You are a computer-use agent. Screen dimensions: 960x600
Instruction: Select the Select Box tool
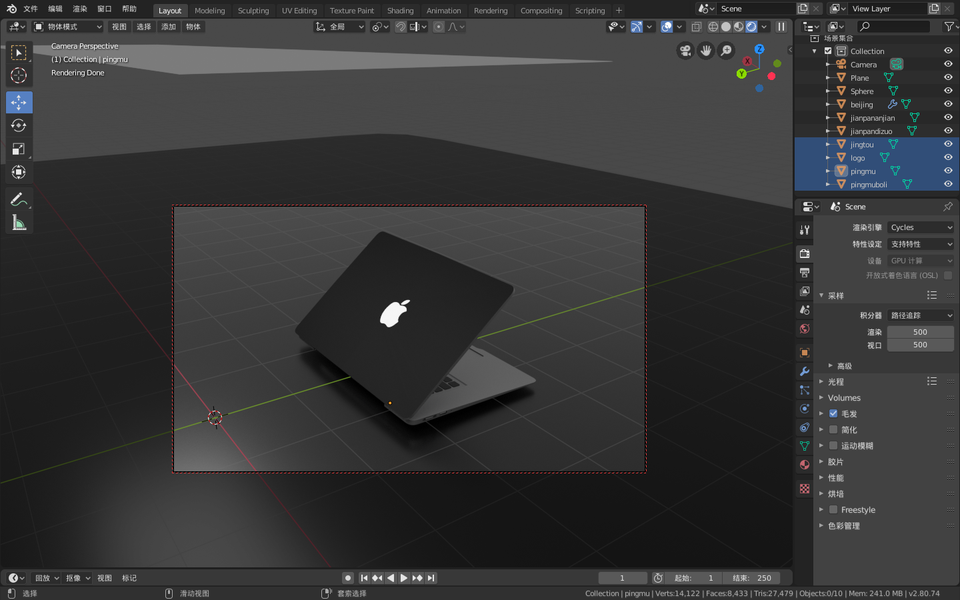19,53
